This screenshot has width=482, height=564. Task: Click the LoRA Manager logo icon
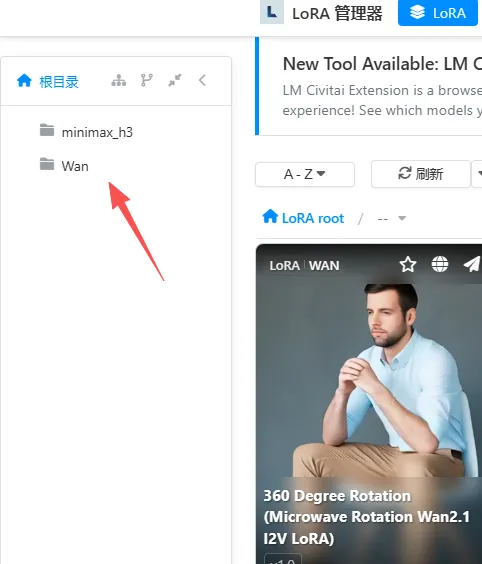(x=272, y=12)
